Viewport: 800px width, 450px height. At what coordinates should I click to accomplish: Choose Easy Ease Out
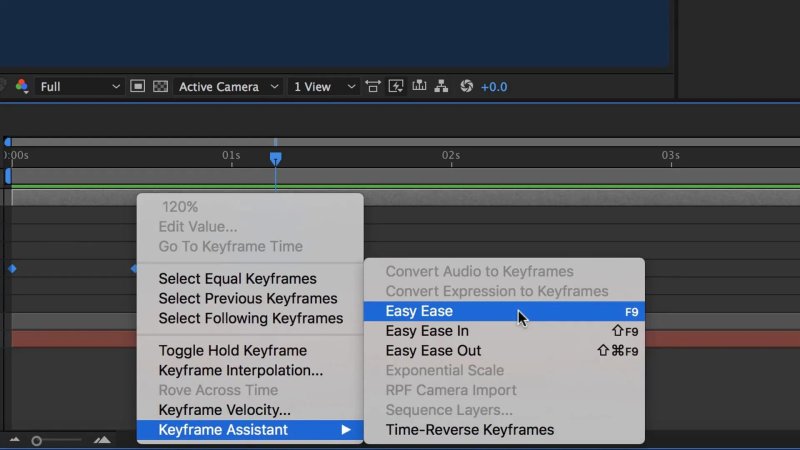[504, 351]
